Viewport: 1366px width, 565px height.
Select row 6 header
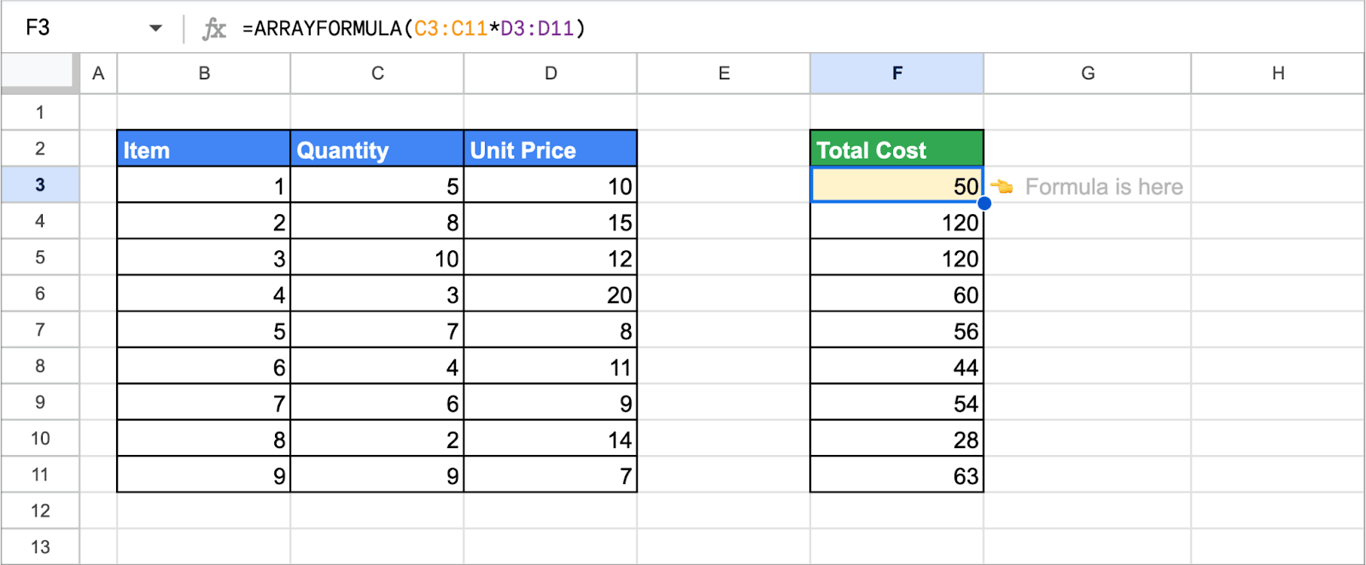(x=39, y=293)
